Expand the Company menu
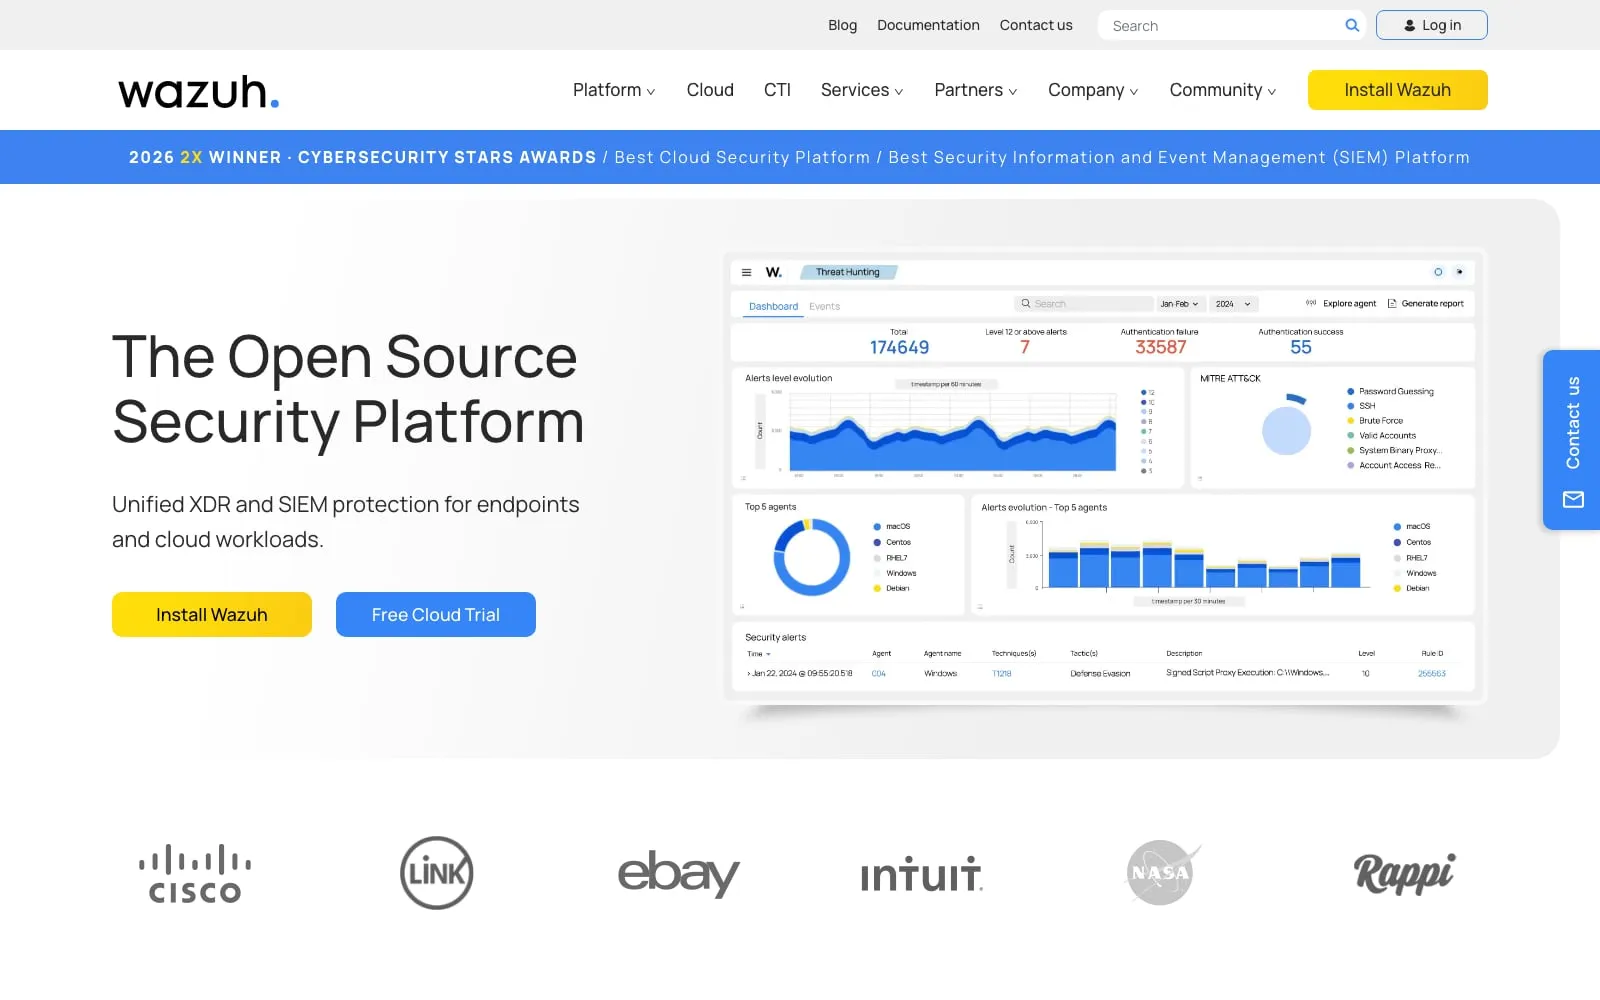 [x=1093, y=90]
